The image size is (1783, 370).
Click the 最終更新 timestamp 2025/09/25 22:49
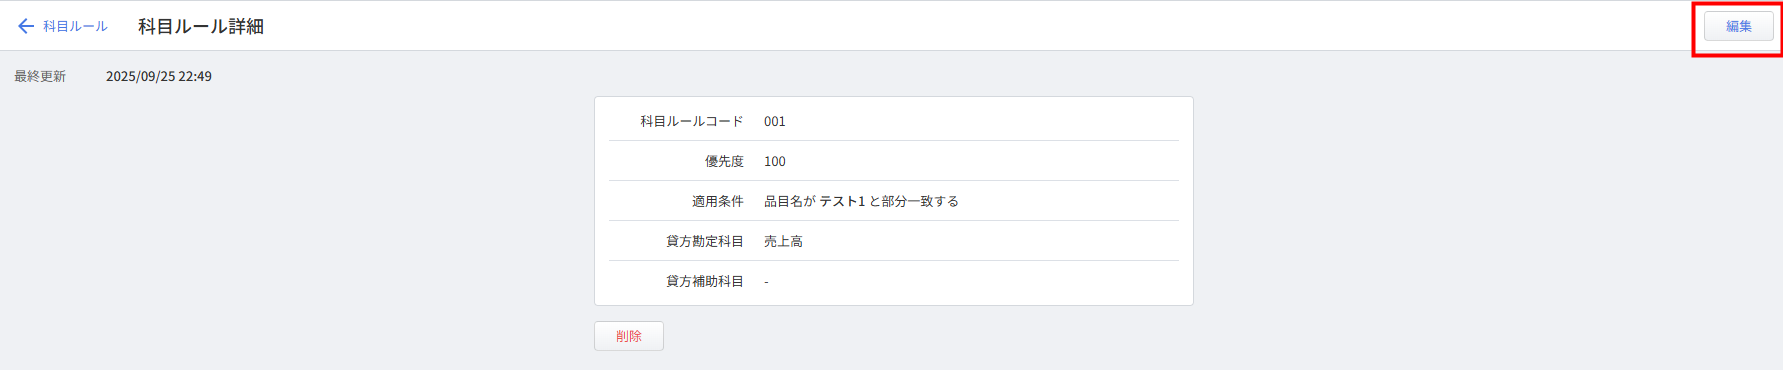159,76
